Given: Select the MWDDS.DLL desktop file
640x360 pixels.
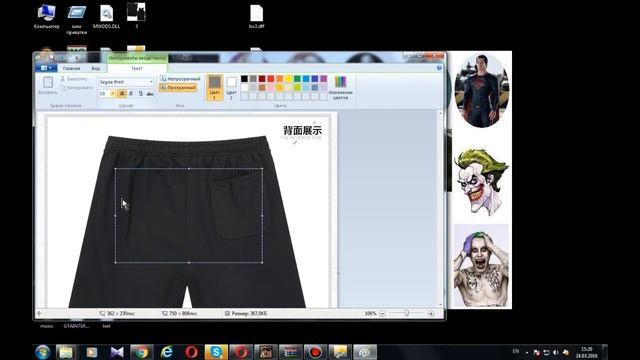Looking at the screenshot, I should tap(106, 16).
